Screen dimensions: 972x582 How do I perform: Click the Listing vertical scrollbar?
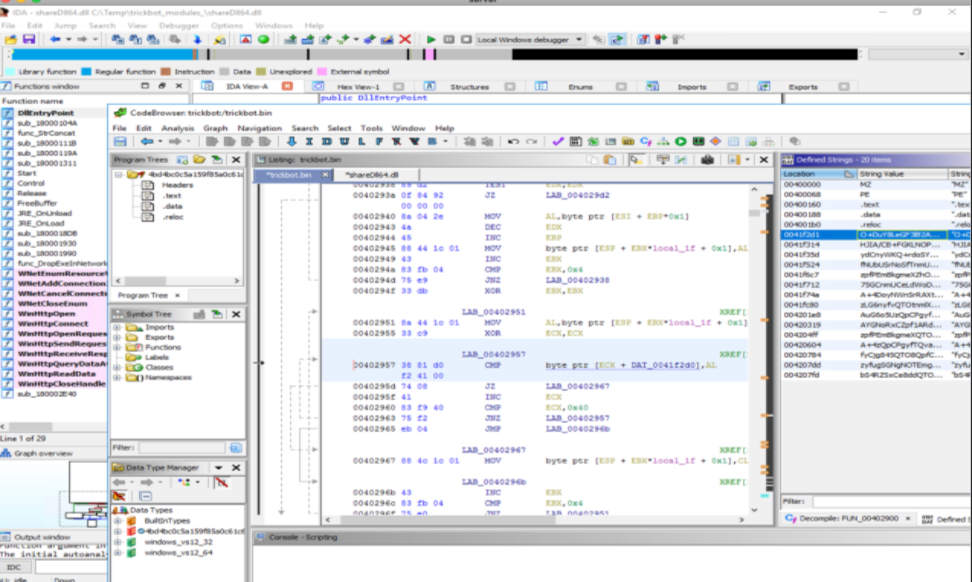coord(754,349)
